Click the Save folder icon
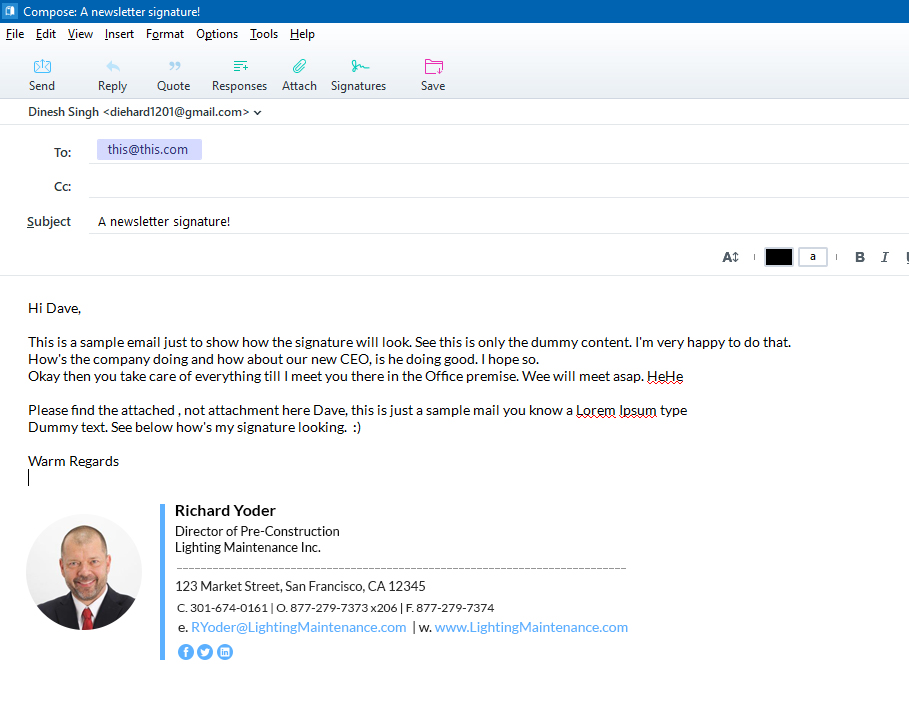 (x=433, y=66)
